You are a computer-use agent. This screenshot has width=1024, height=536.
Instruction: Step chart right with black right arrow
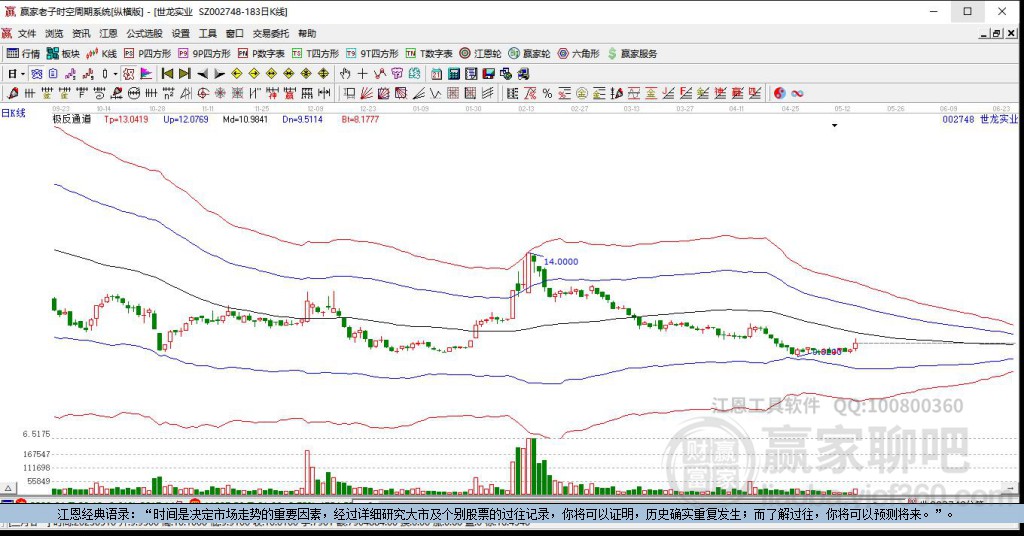coord(220,74)
